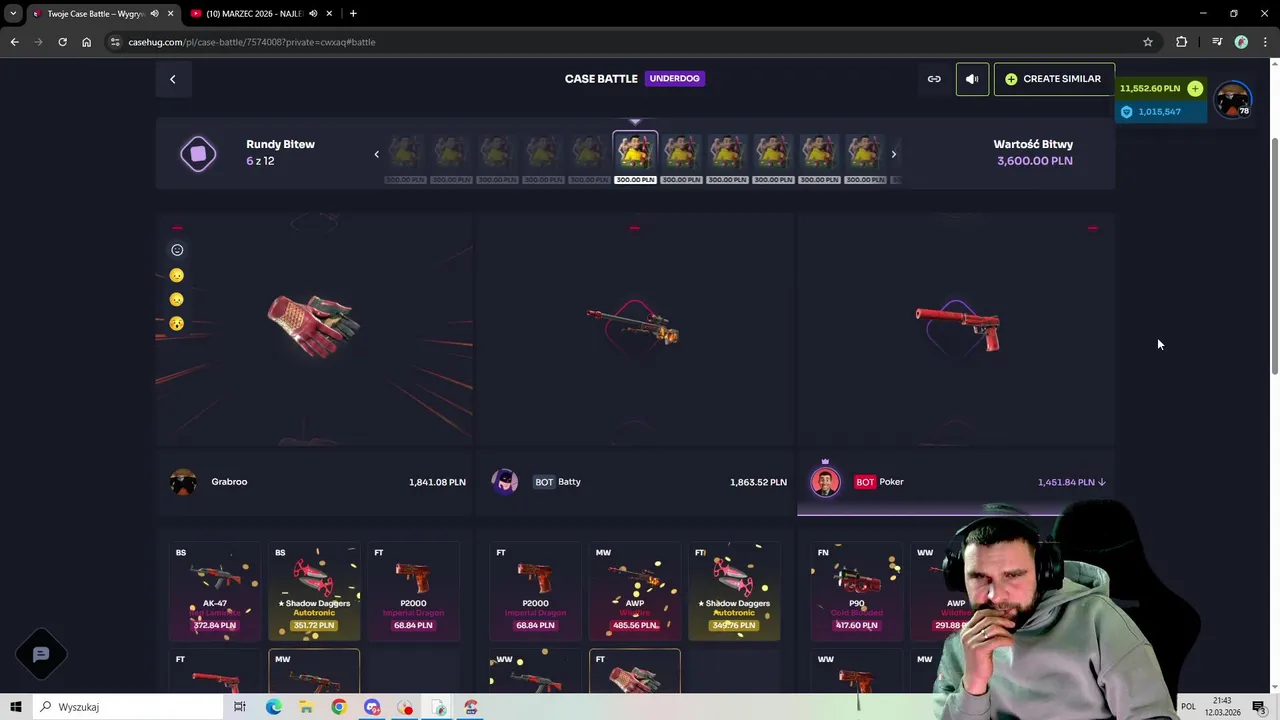Click the Rundy Bitew purple icon
1280x720 pixels.
pyautogui.click(x=198, y=154)
